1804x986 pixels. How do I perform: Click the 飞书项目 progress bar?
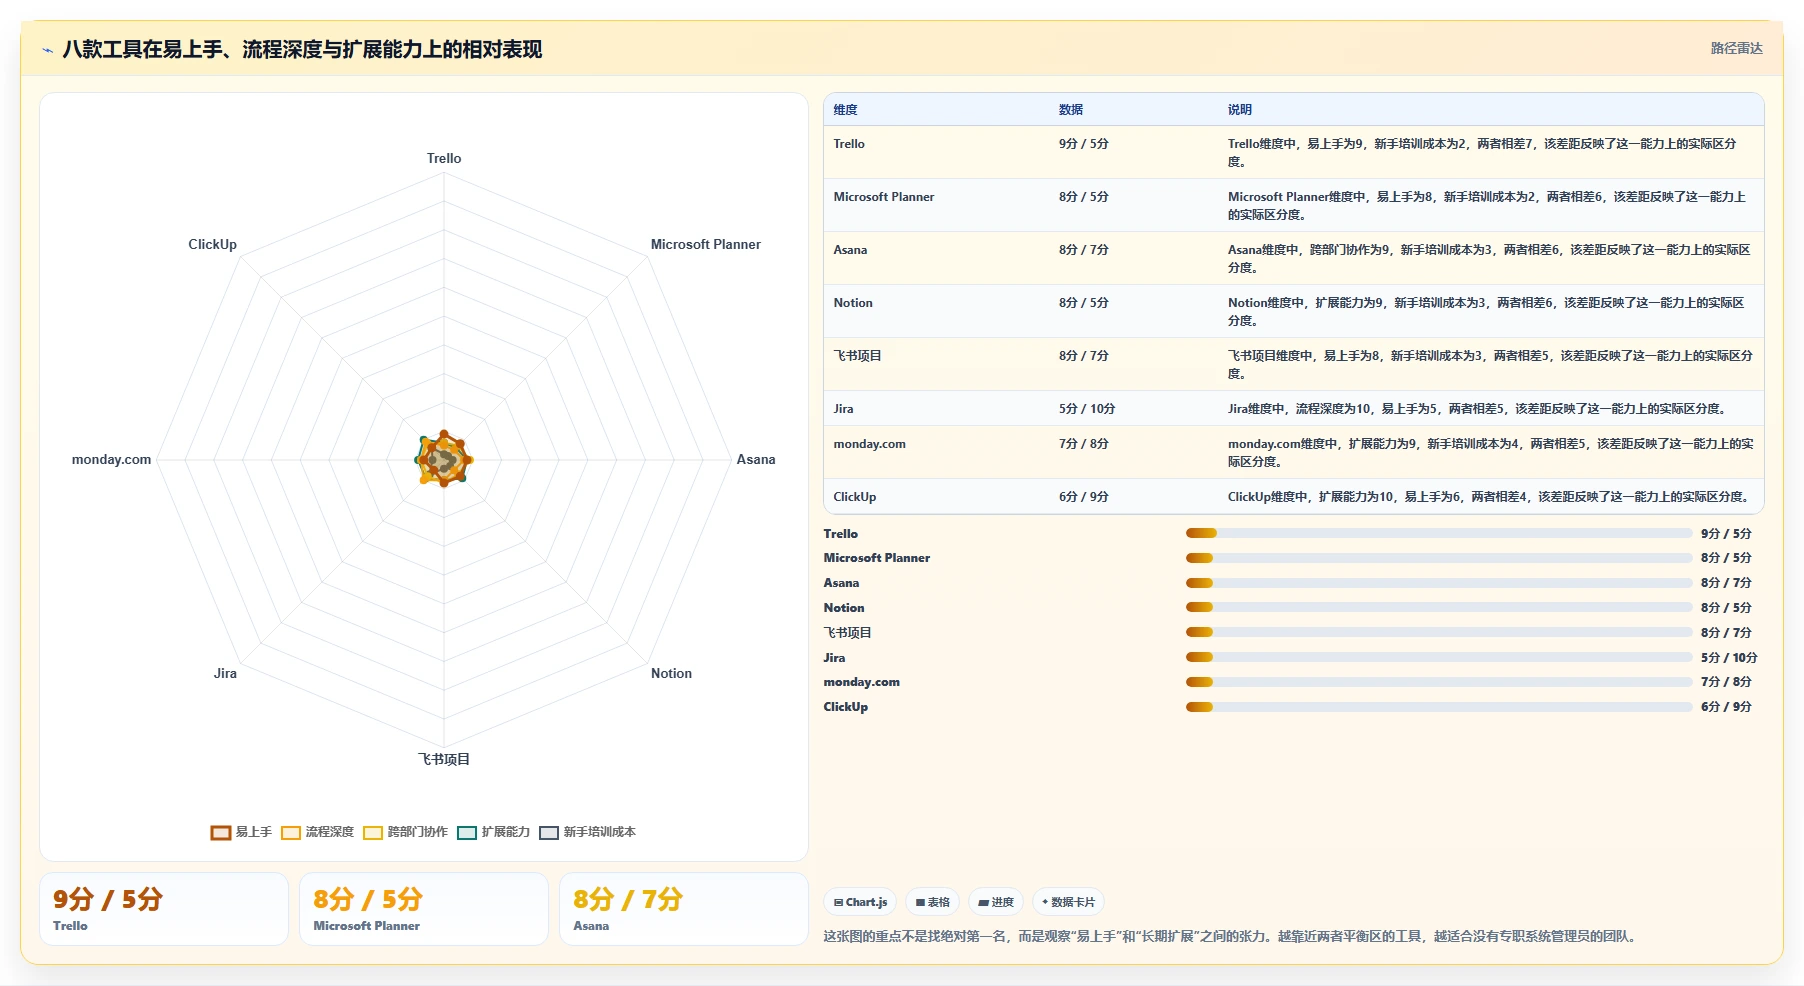click(x=1439, y=632)
